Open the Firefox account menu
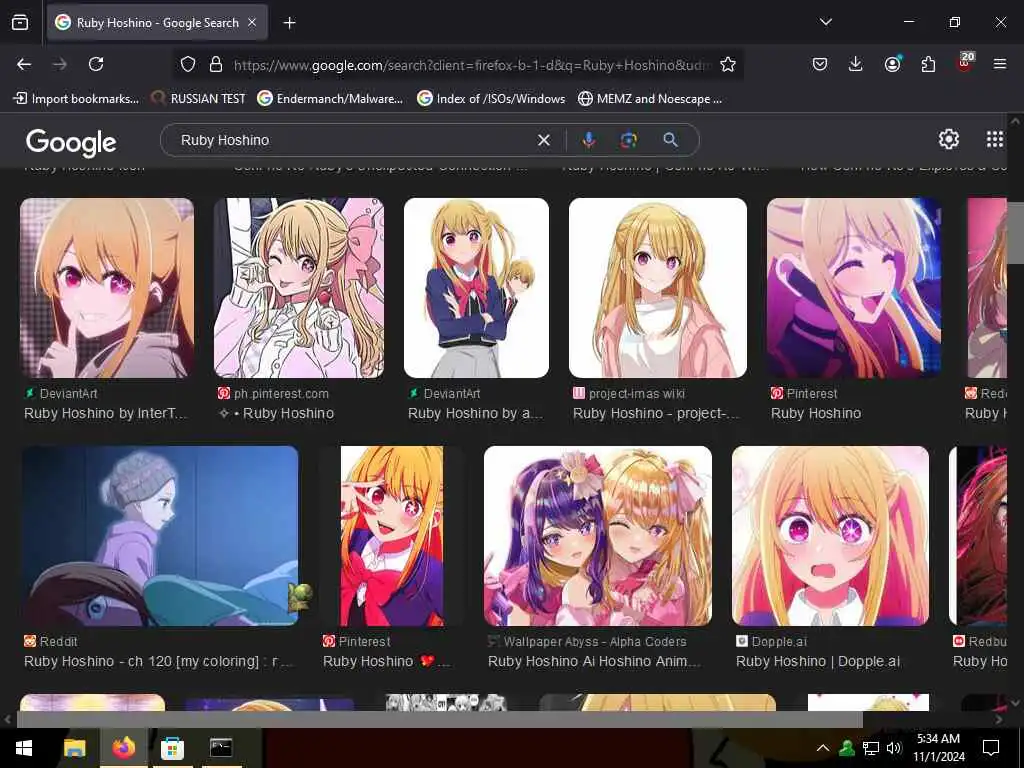 [x=892, y=64]
